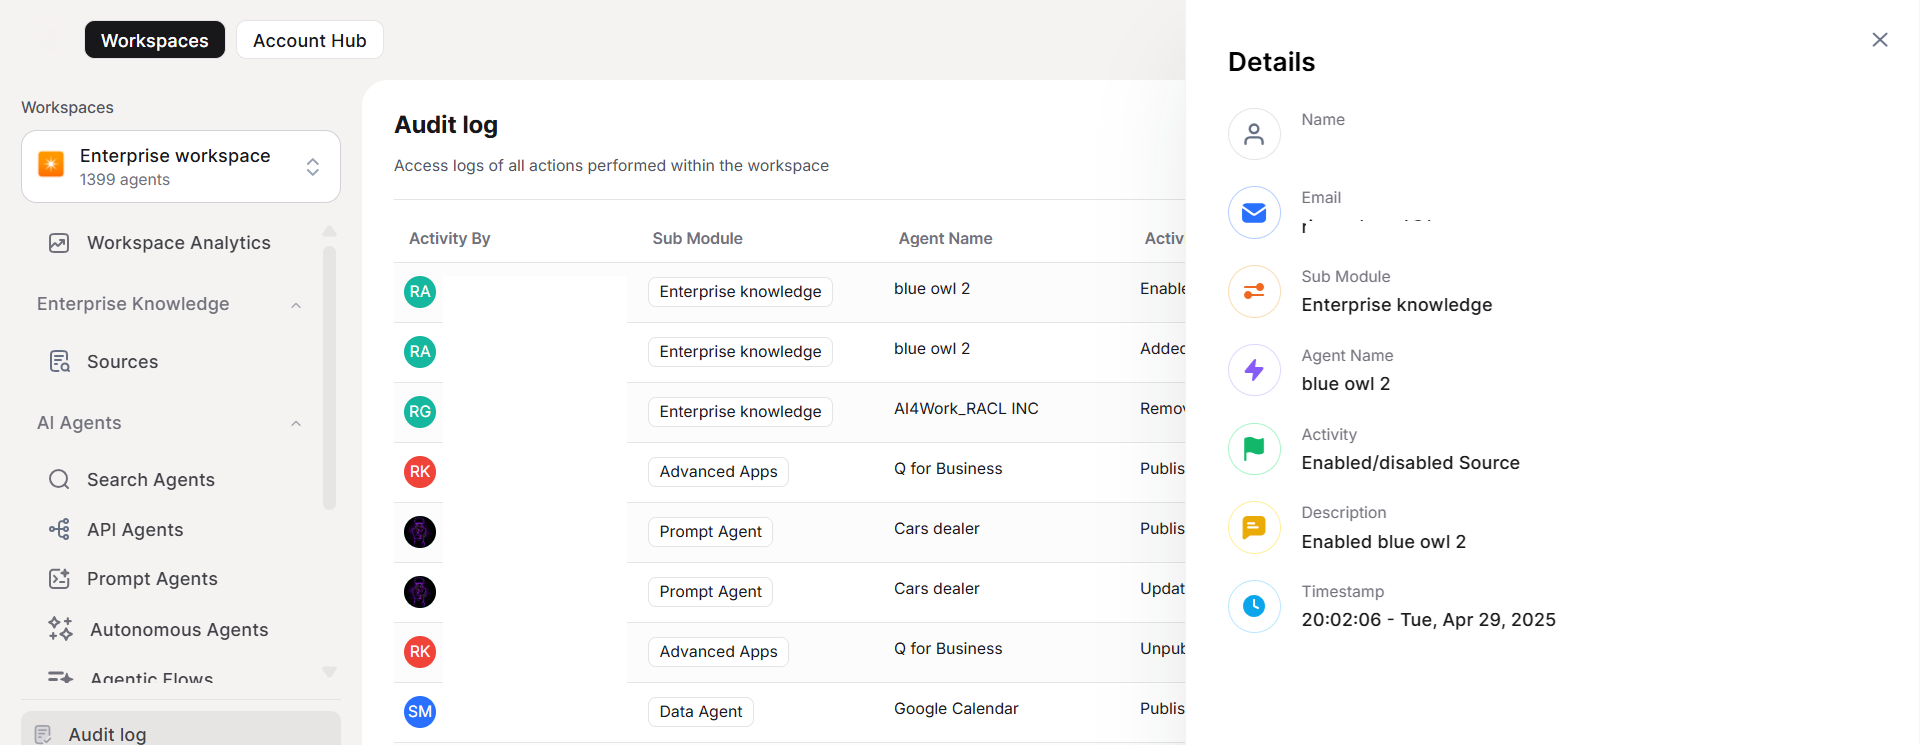1920x754 pixels.
Task: Click the Enterprise knowledge tag in the AI4Work_RACL INC row
Action: tap(740, 412)
